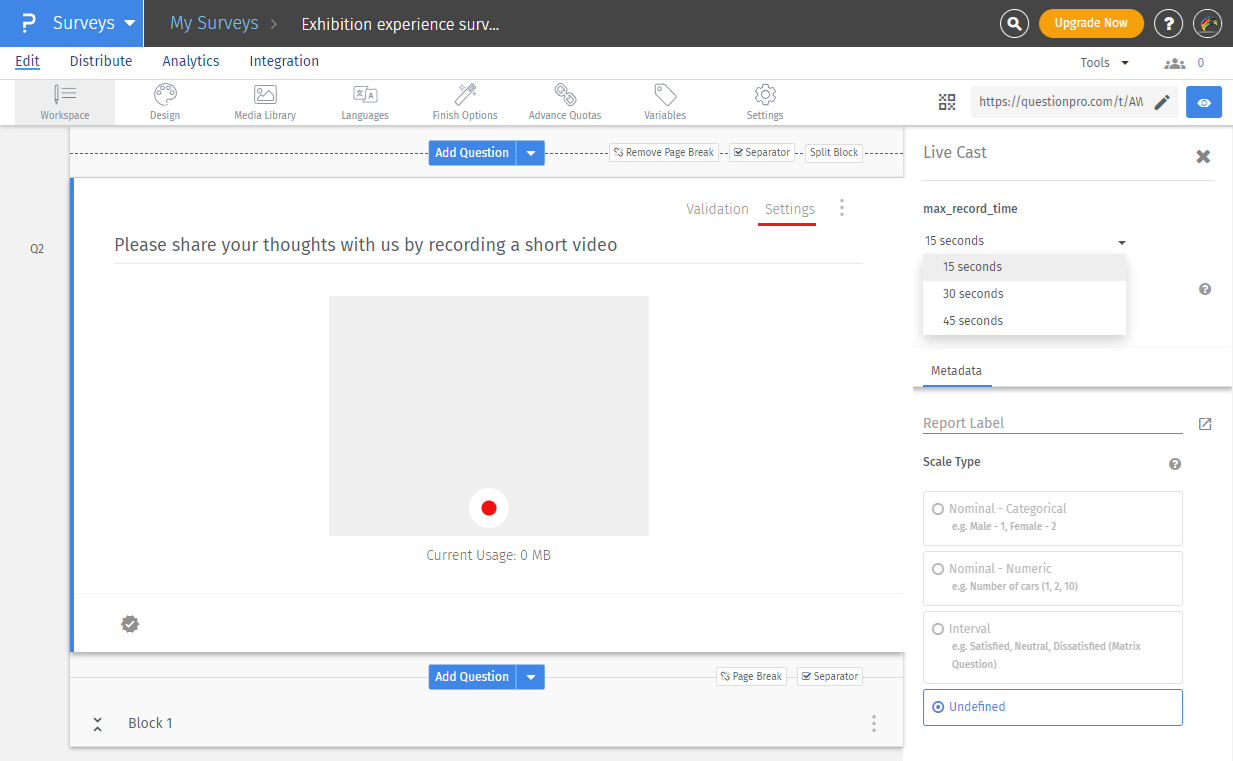The image size is (1233, 761).
Task: Select 30 seconds from max_record_time dropdown
Action: (971, 293)
